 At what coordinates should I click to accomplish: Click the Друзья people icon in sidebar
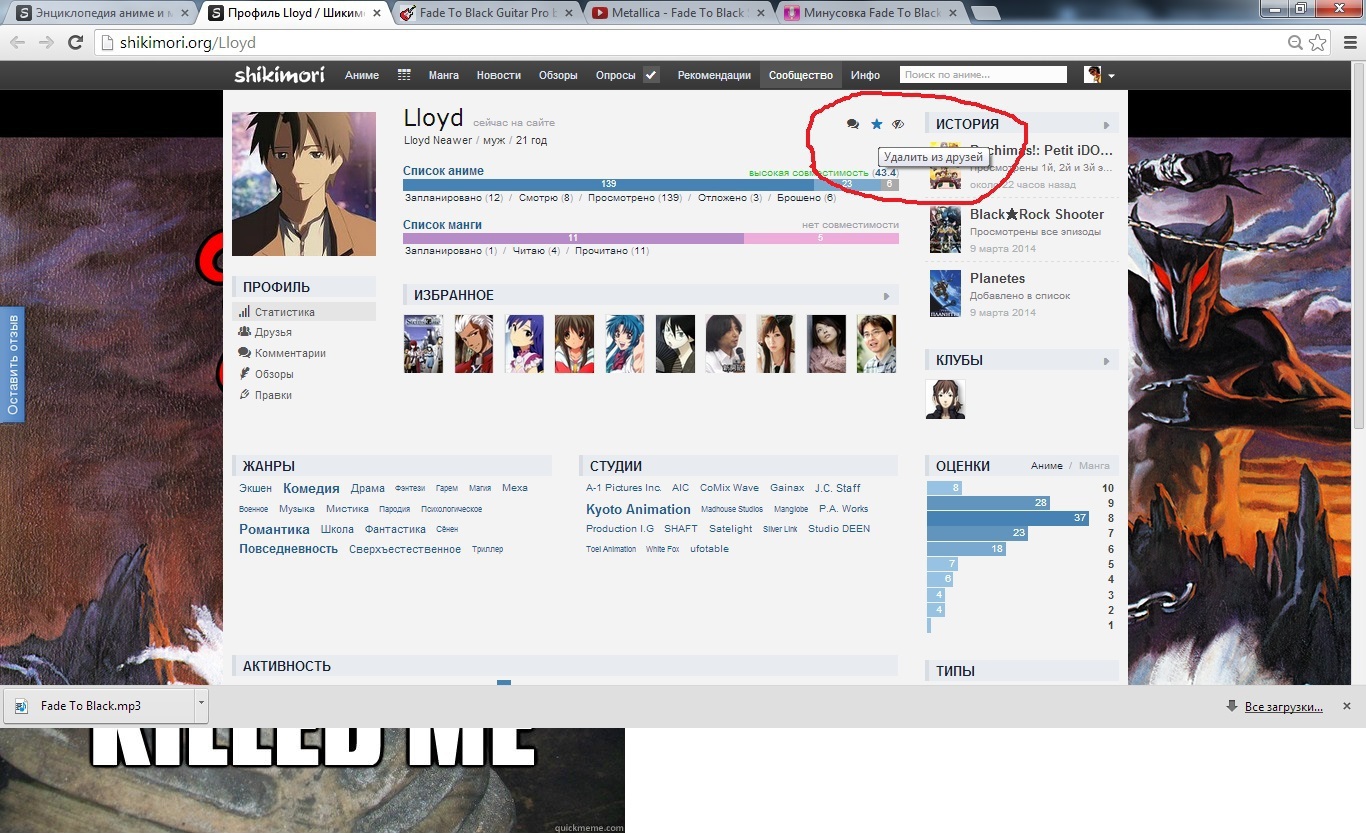(x=244, y=332)
